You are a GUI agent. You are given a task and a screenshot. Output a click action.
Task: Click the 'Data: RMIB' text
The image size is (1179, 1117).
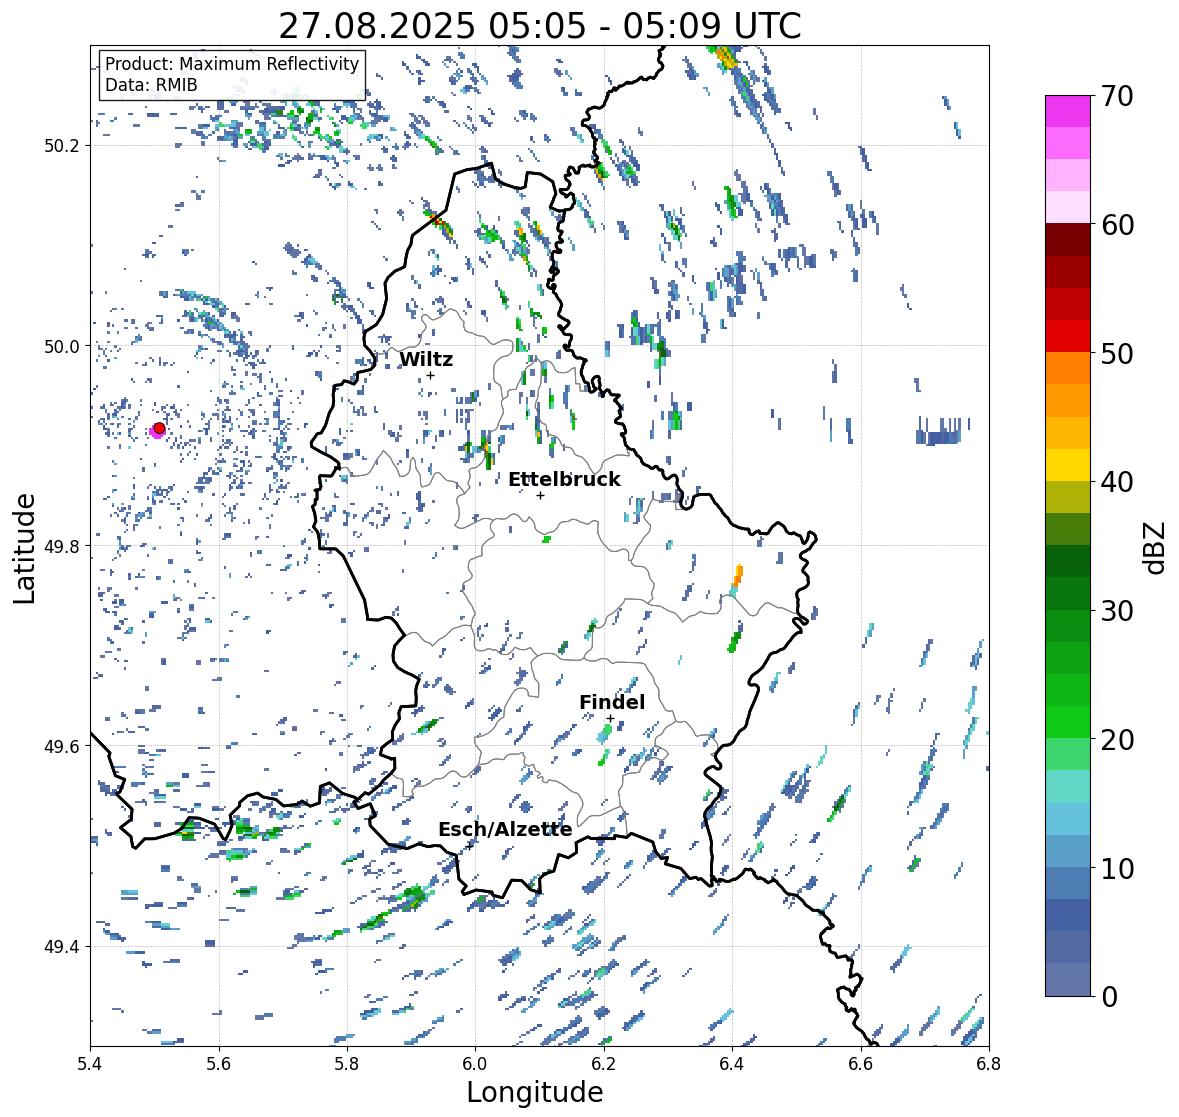(x=151, y=85)
